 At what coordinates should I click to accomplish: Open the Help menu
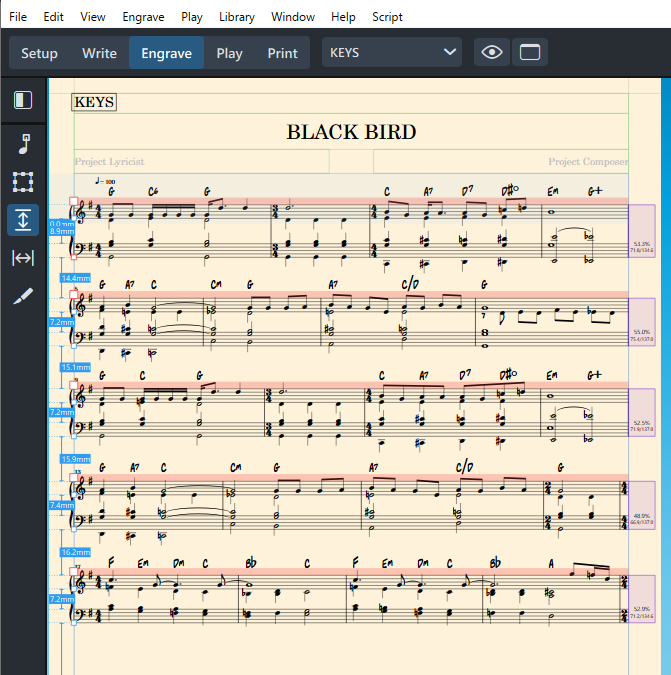pyautogui.click(x=343, y=17)
